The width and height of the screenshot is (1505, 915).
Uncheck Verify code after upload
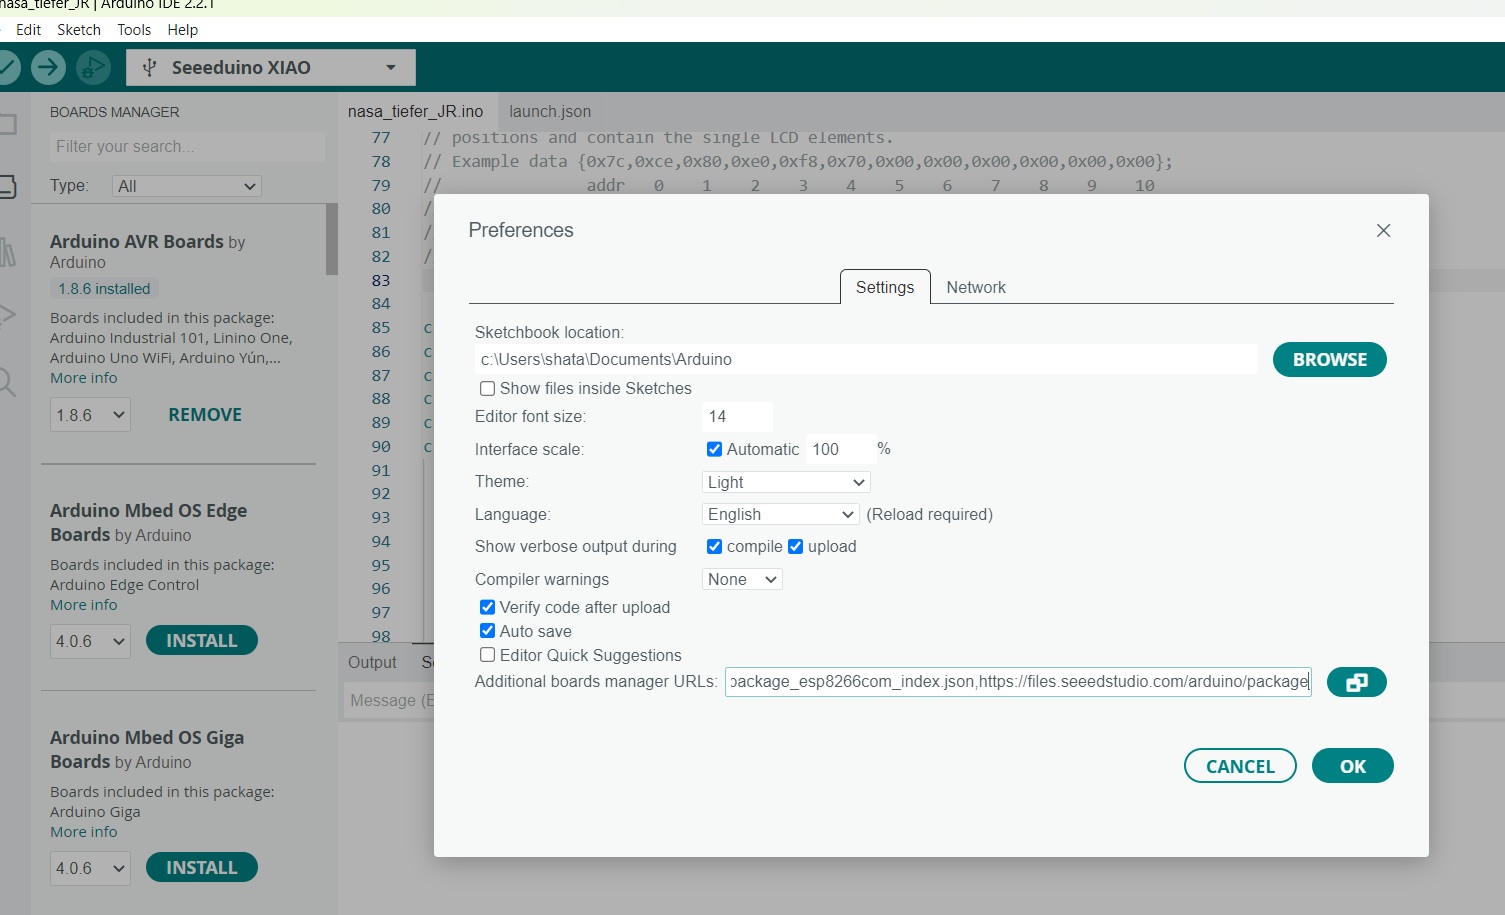(x=487, y=607)
